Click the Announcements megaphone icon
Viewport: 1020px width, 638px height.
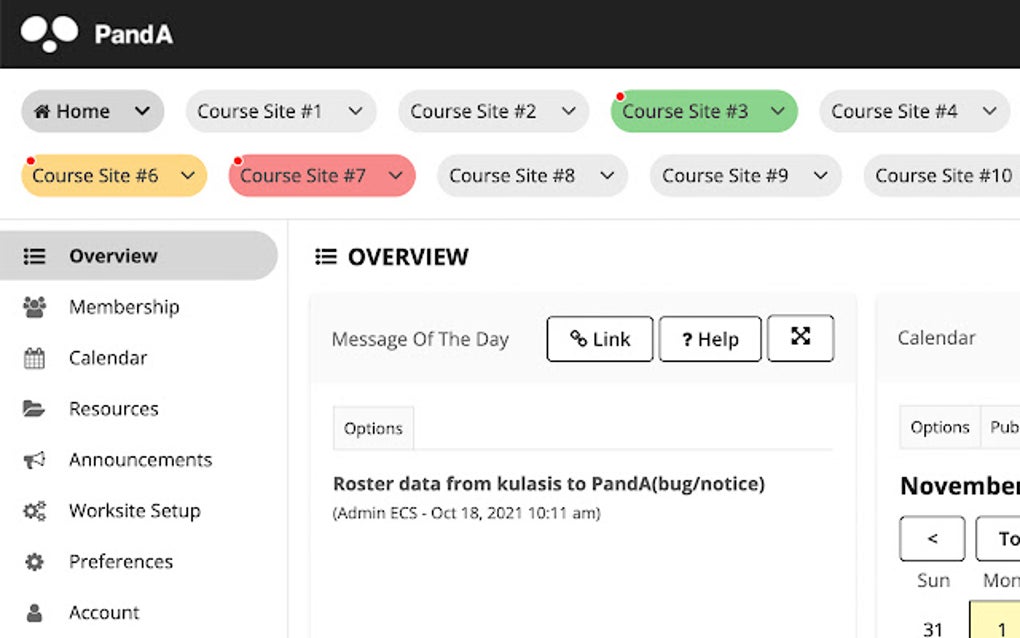point(35,460)
